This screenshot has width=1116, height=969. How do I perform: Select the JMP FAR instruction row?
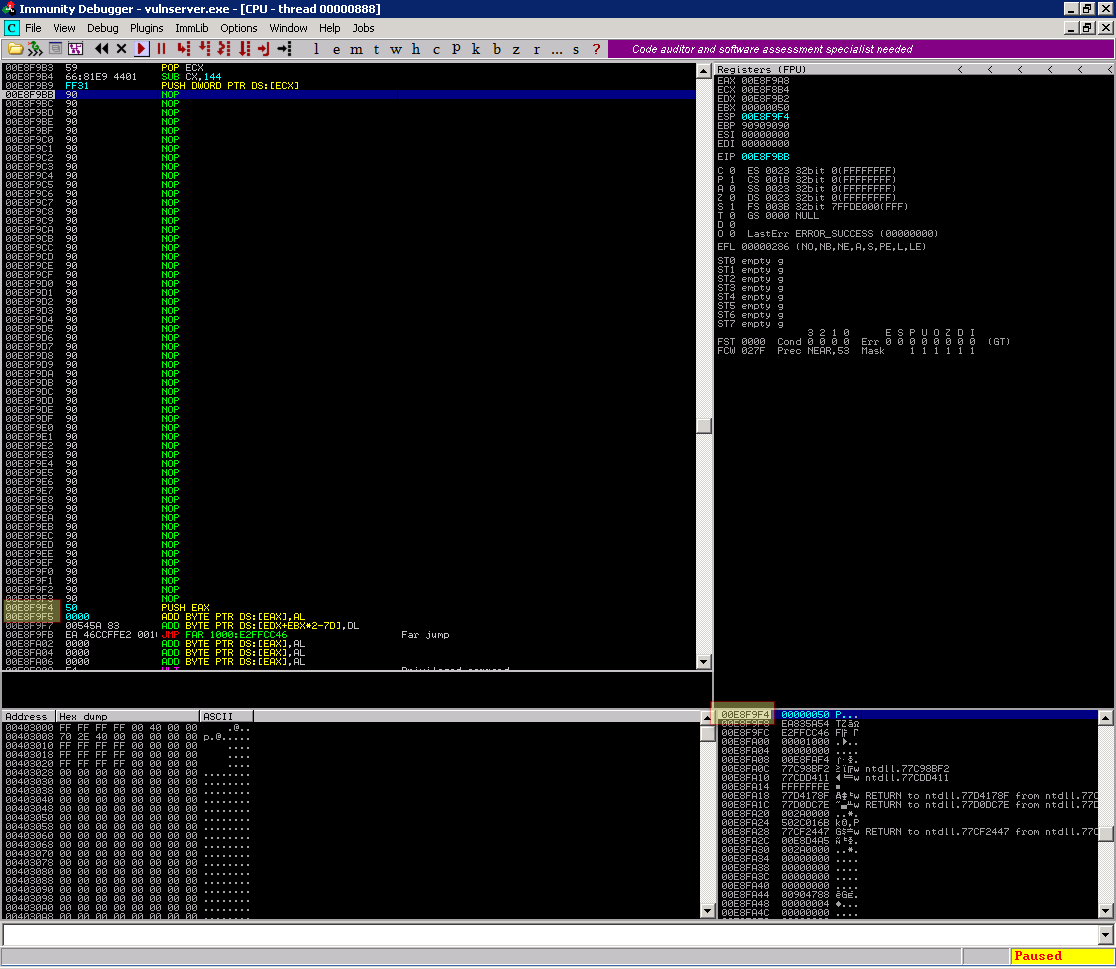click(x=349, y=635)
